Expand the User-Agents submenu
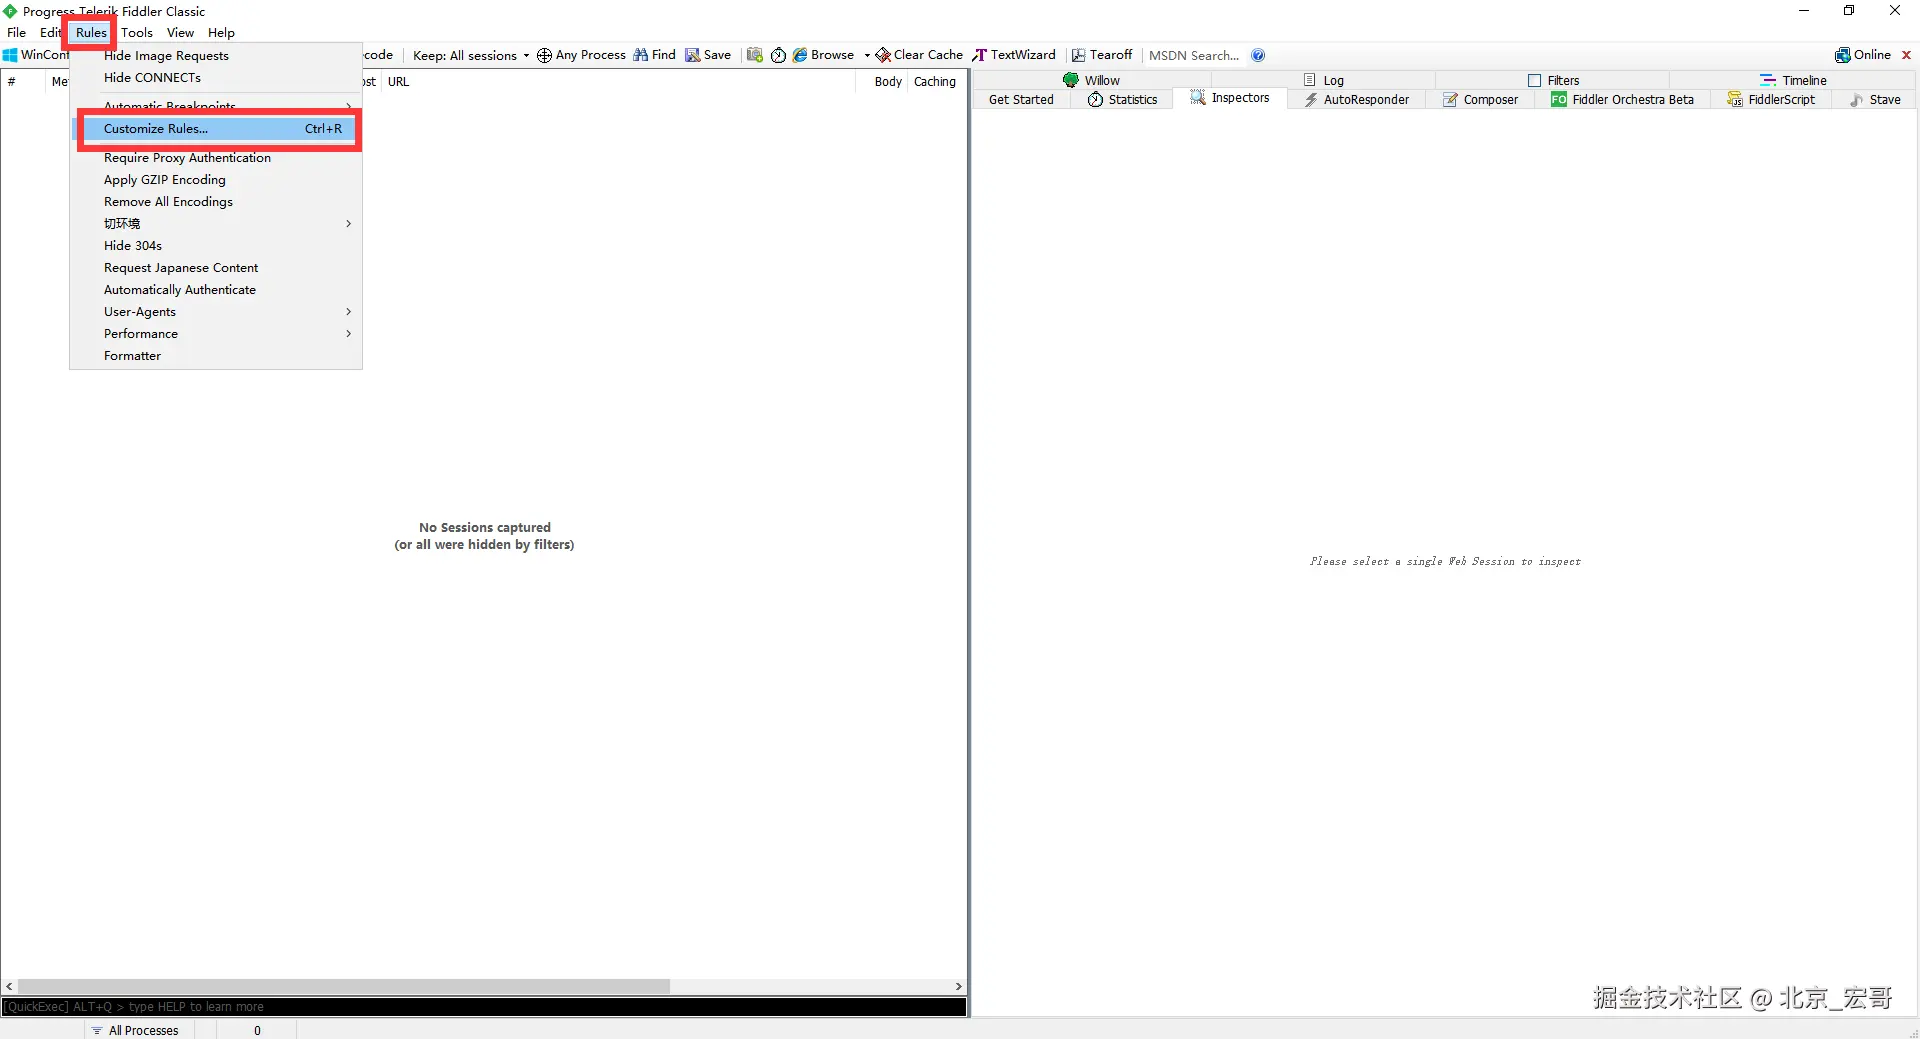This screenshot has width=1920, height=1039. (215, 312)
